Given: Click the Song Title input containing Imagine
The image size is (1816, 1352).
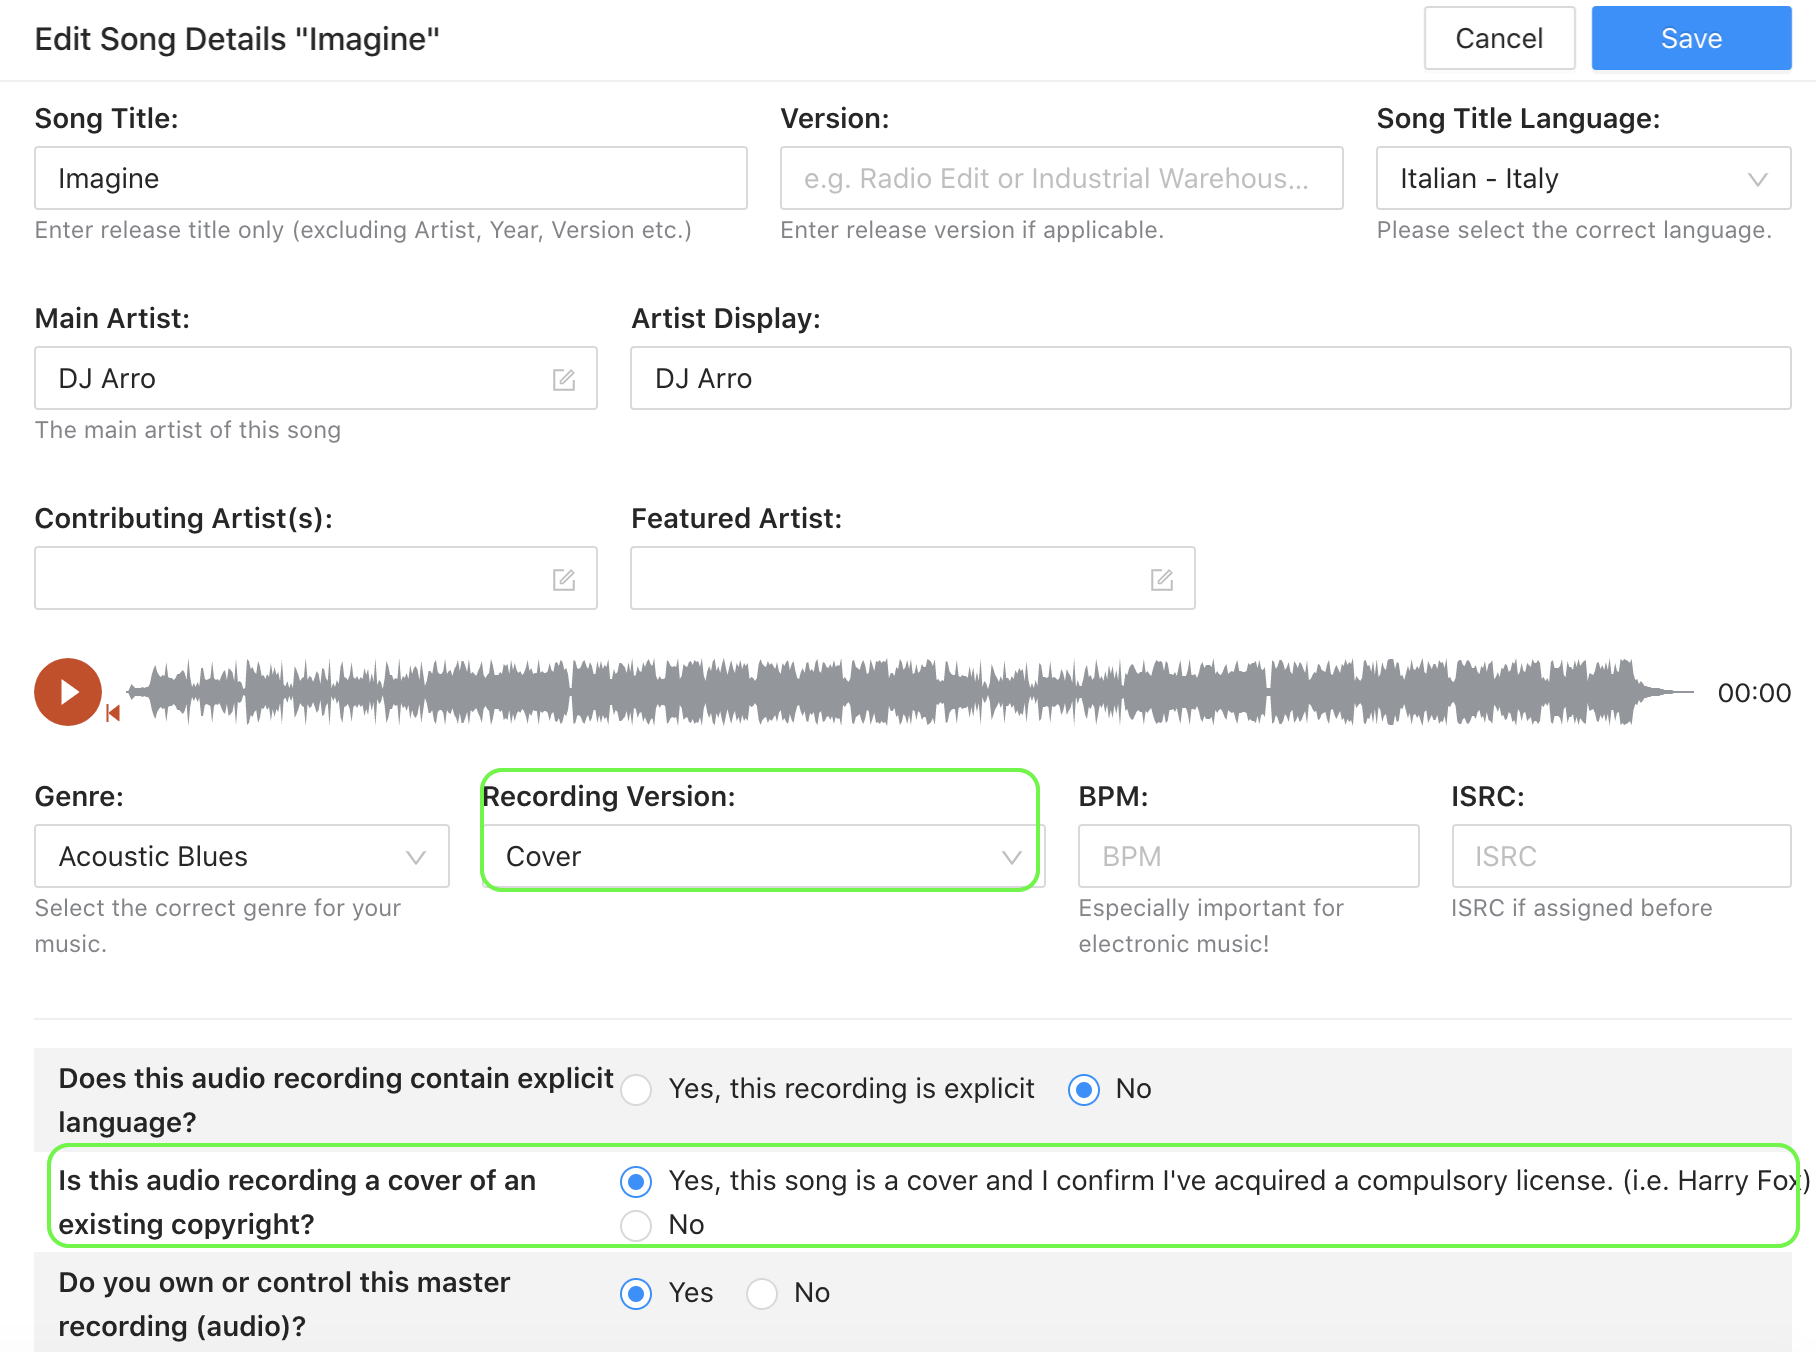Looking at the screenshot, I should 391,178.
